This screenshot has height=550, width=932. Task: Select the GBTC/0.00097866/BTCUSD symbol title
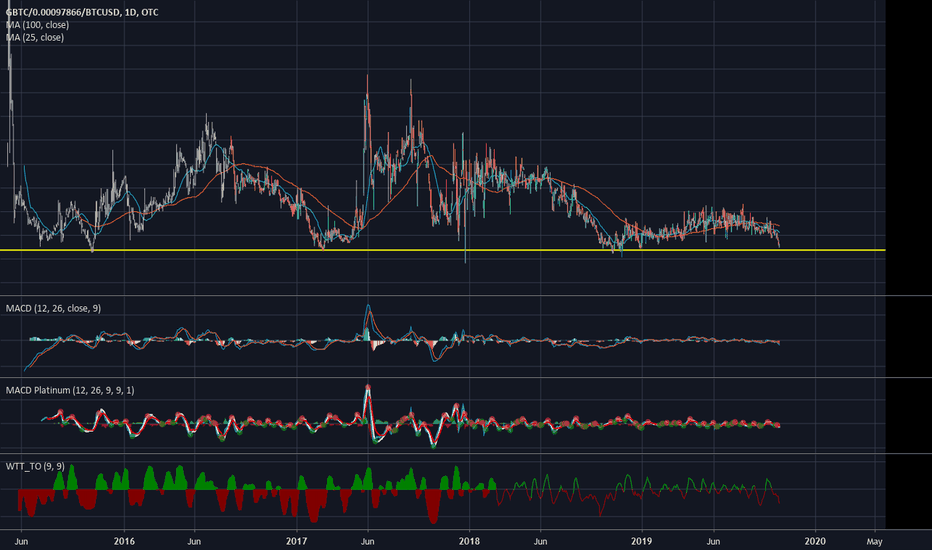coord(82,12)
